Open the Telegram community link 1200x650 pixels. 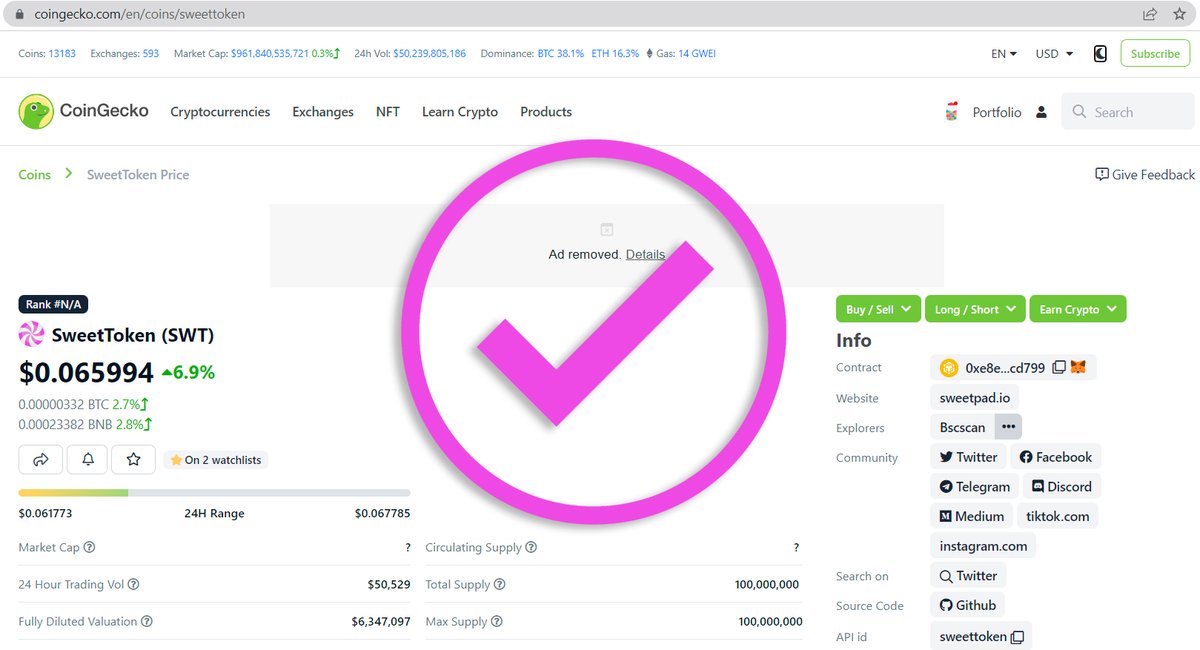click(x=975, y=487)
